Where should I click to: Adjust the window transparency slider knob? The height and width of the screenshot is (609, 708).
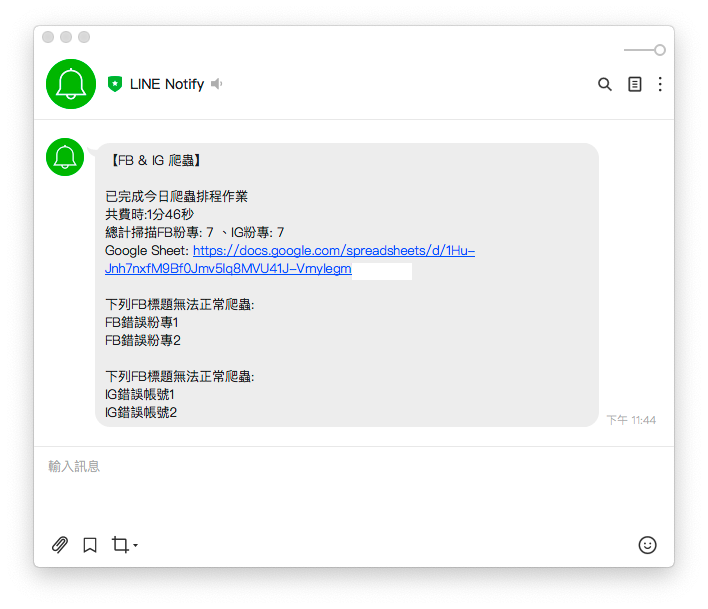pos(660,50)
